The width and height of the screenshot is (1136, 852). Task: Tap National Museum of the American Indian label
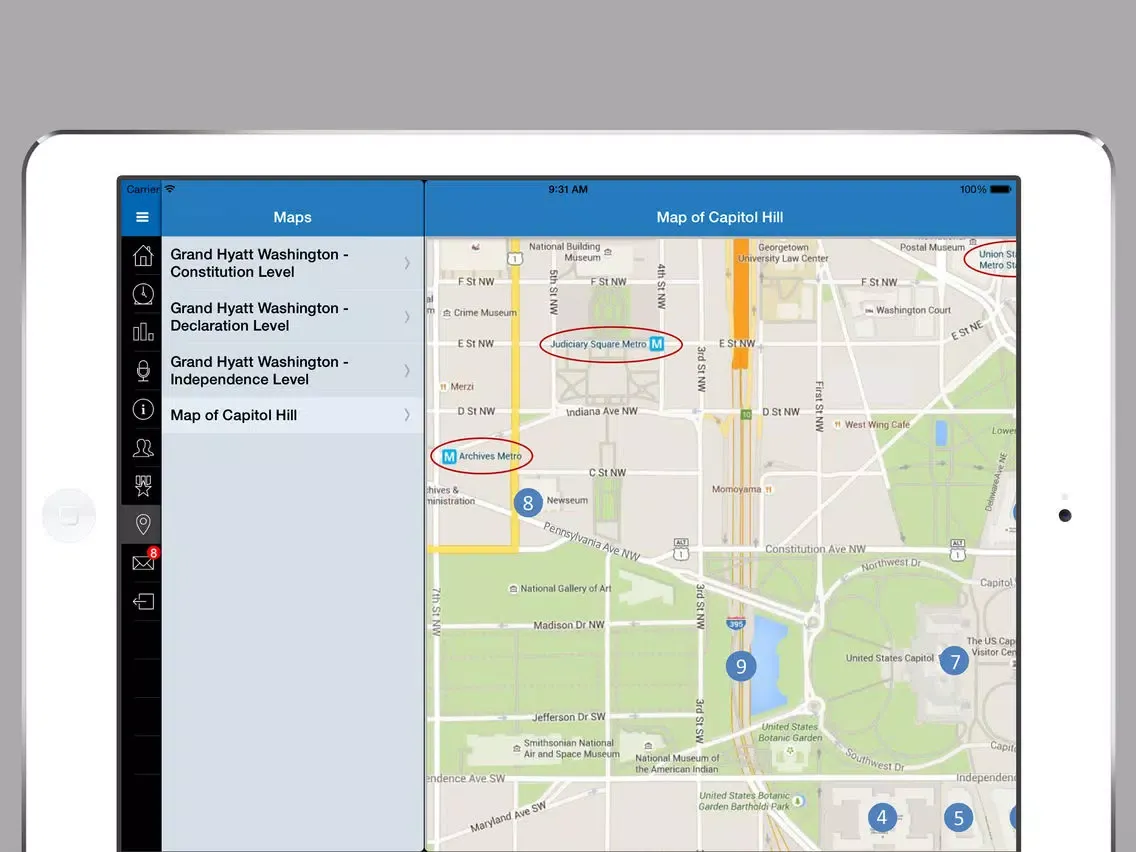click(x=677, y=764)
